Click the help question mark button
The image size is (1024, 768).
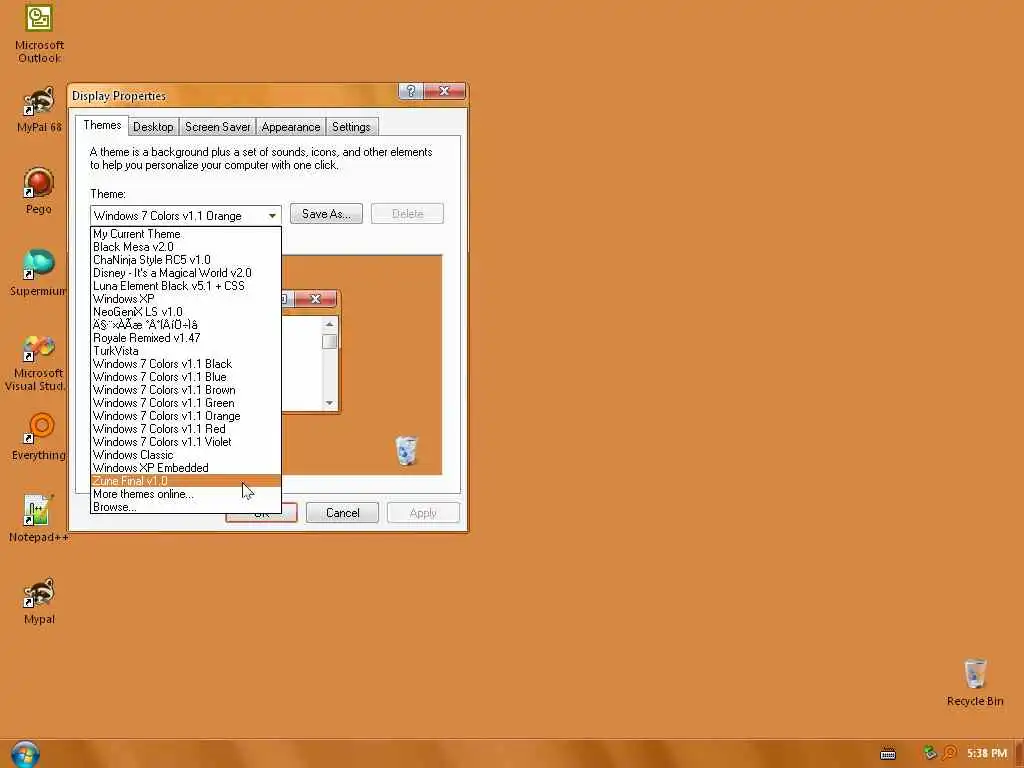pos(411,91)
